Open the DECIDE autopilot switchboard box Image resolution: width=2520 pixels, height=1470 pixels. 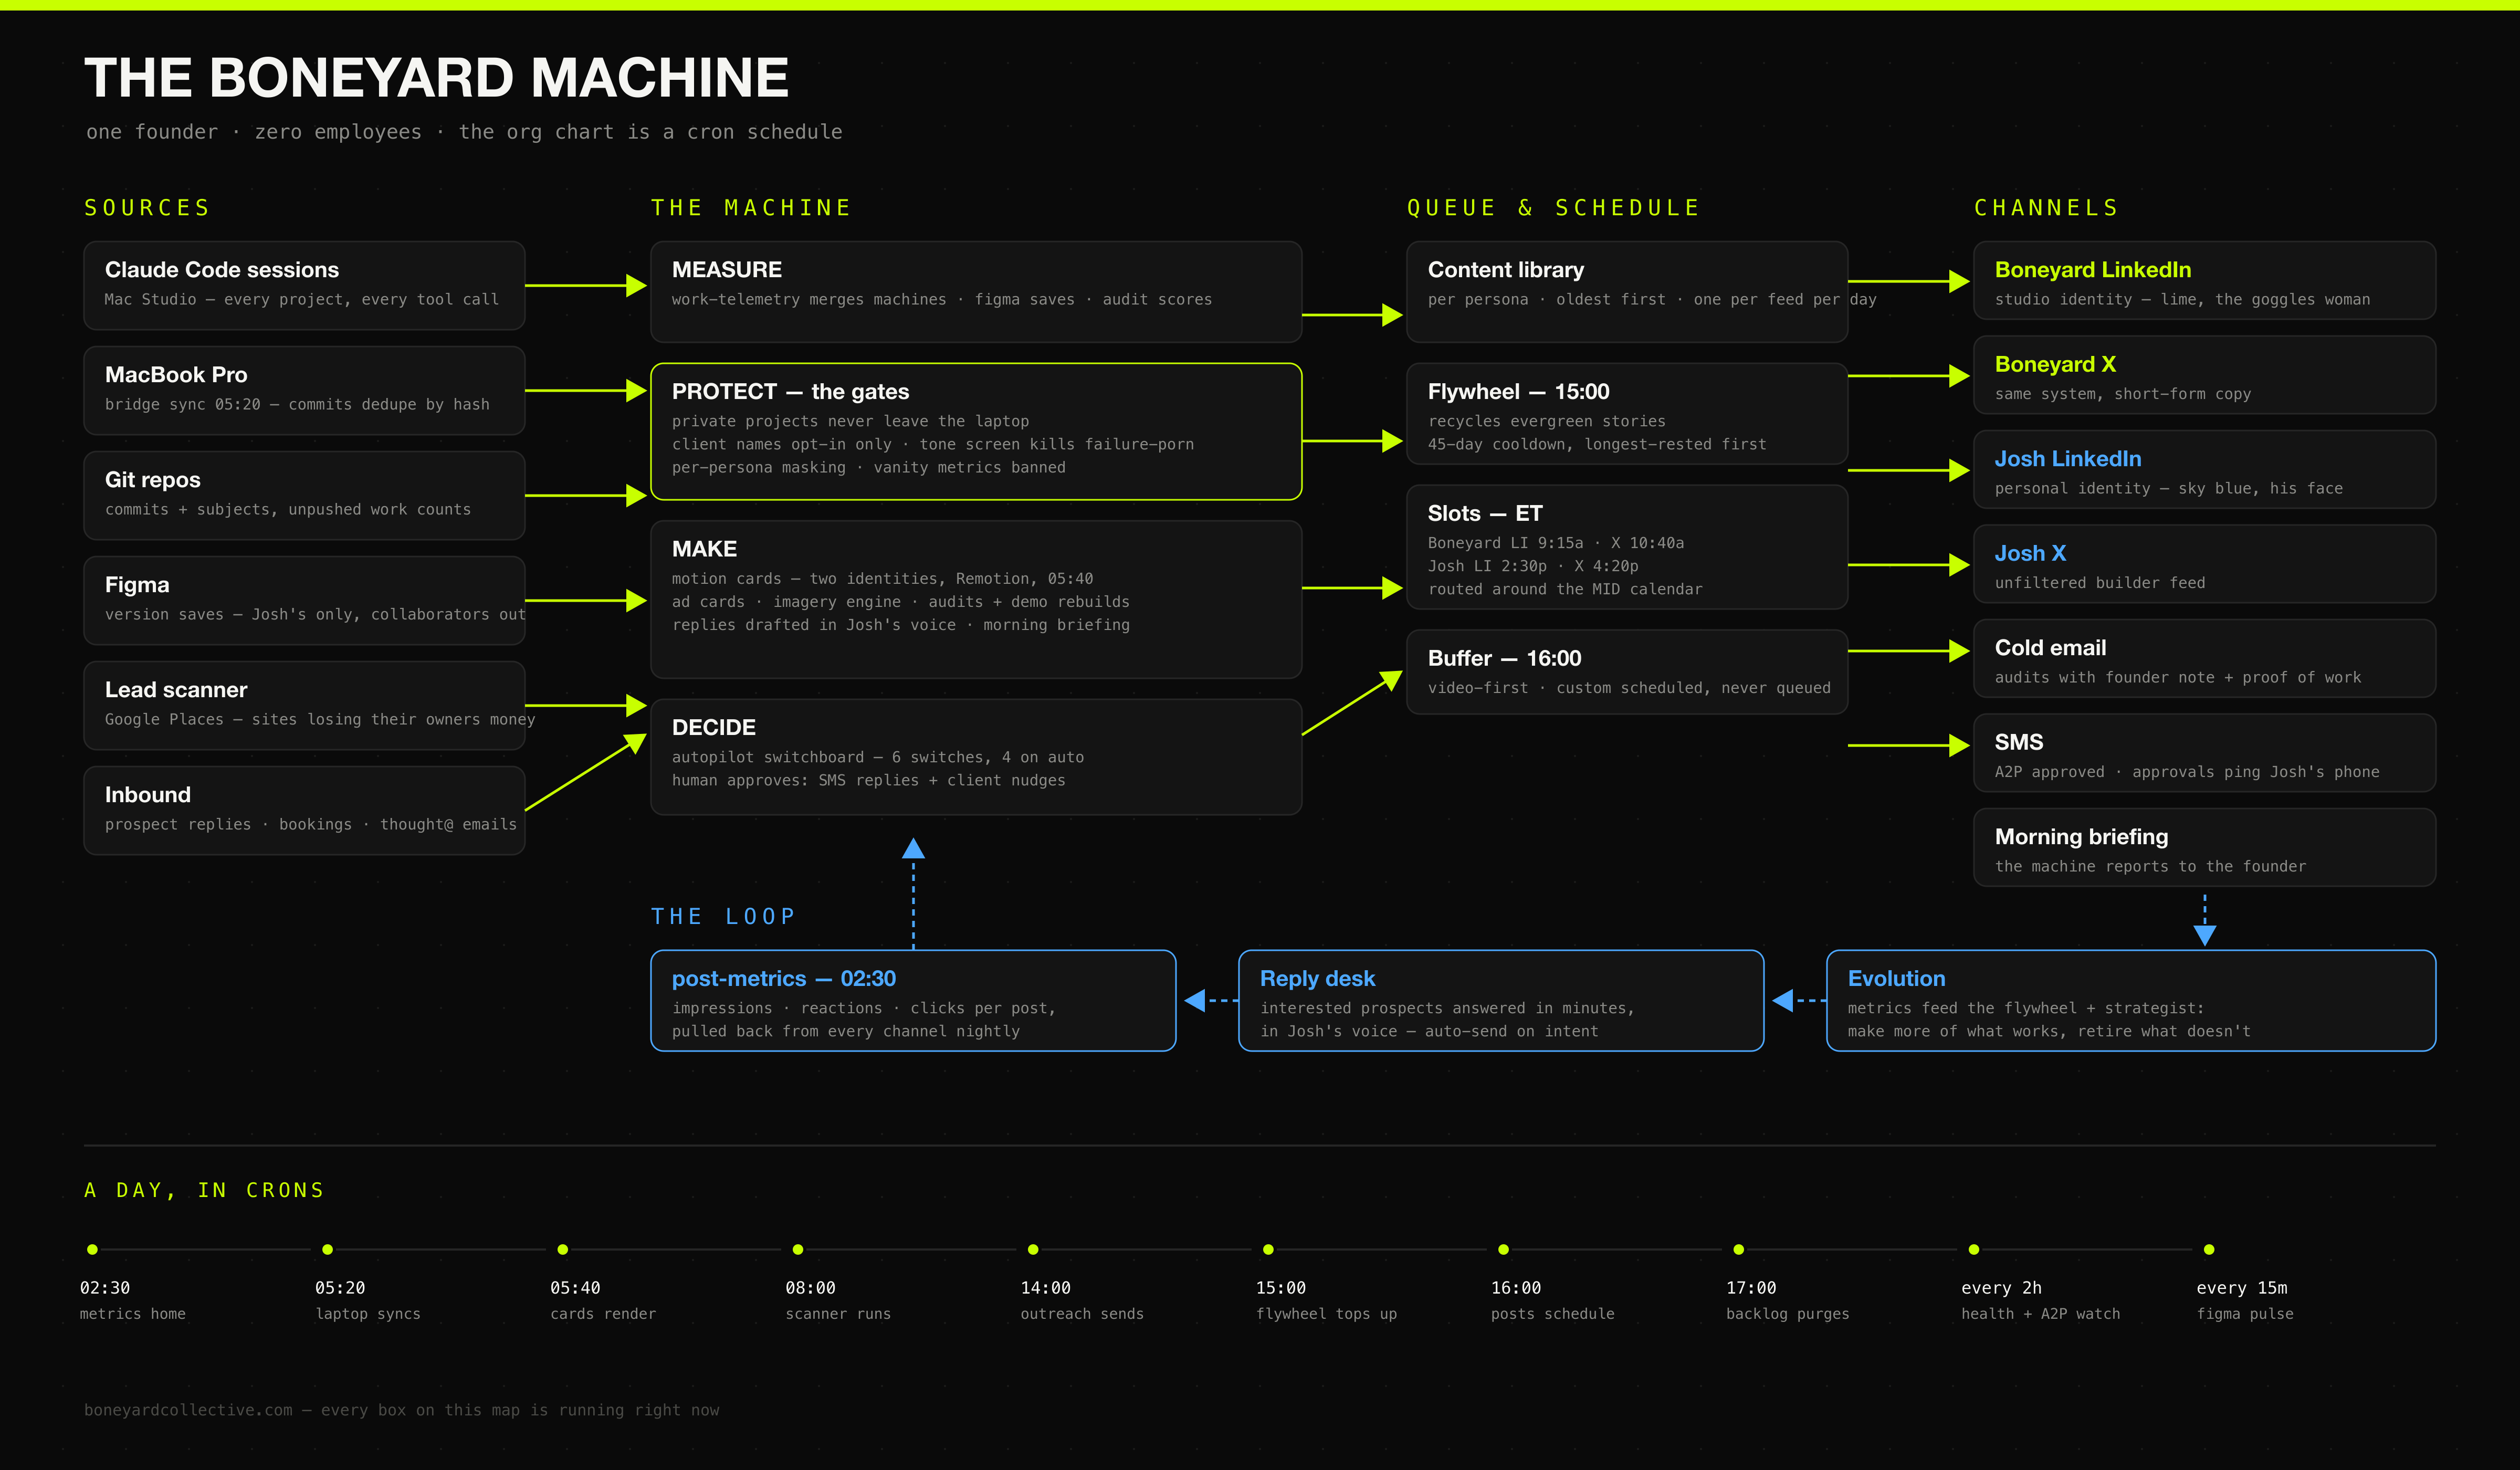click(x=976, y=757)
